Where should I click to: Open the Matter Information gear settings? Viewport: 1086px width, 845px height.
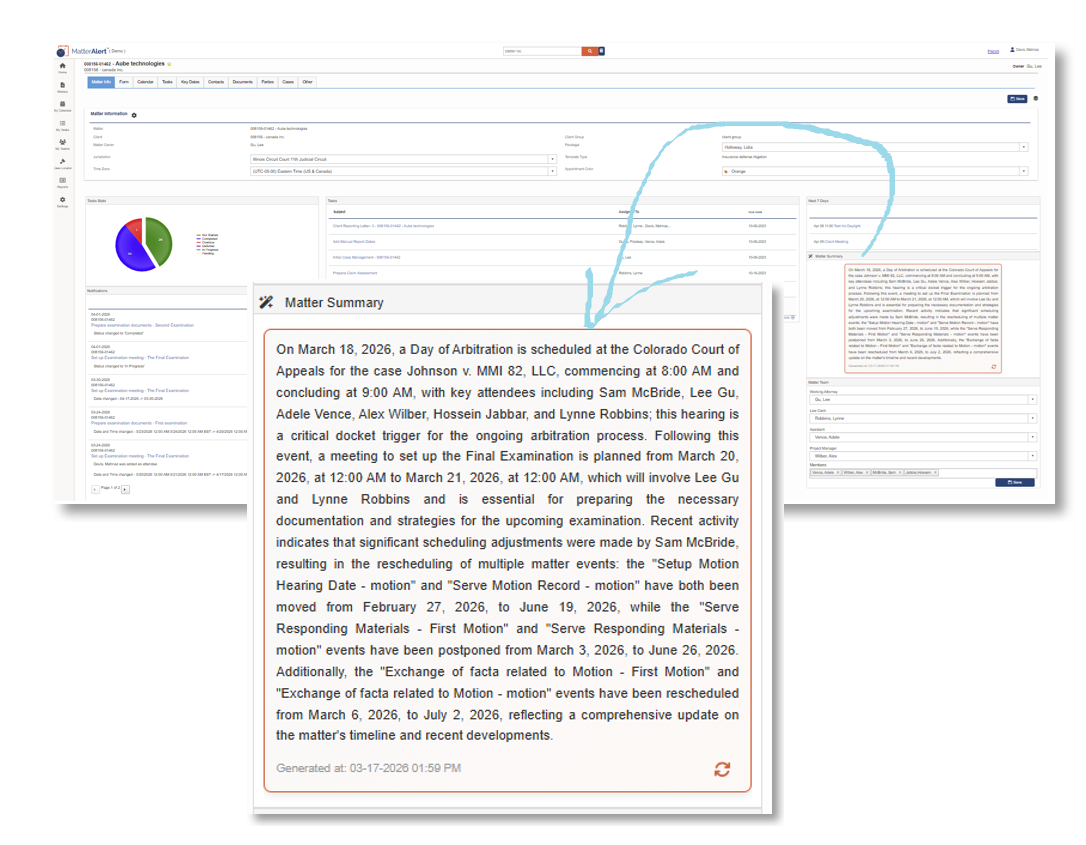pos(134,115)
